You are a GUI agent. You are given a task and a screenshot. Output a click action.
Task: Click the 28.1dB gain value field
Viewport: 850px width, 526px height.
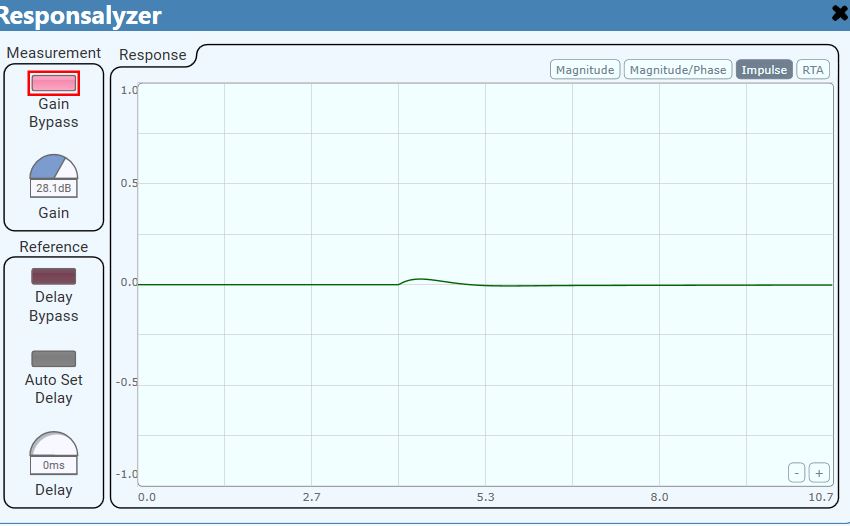coord(54,188)
